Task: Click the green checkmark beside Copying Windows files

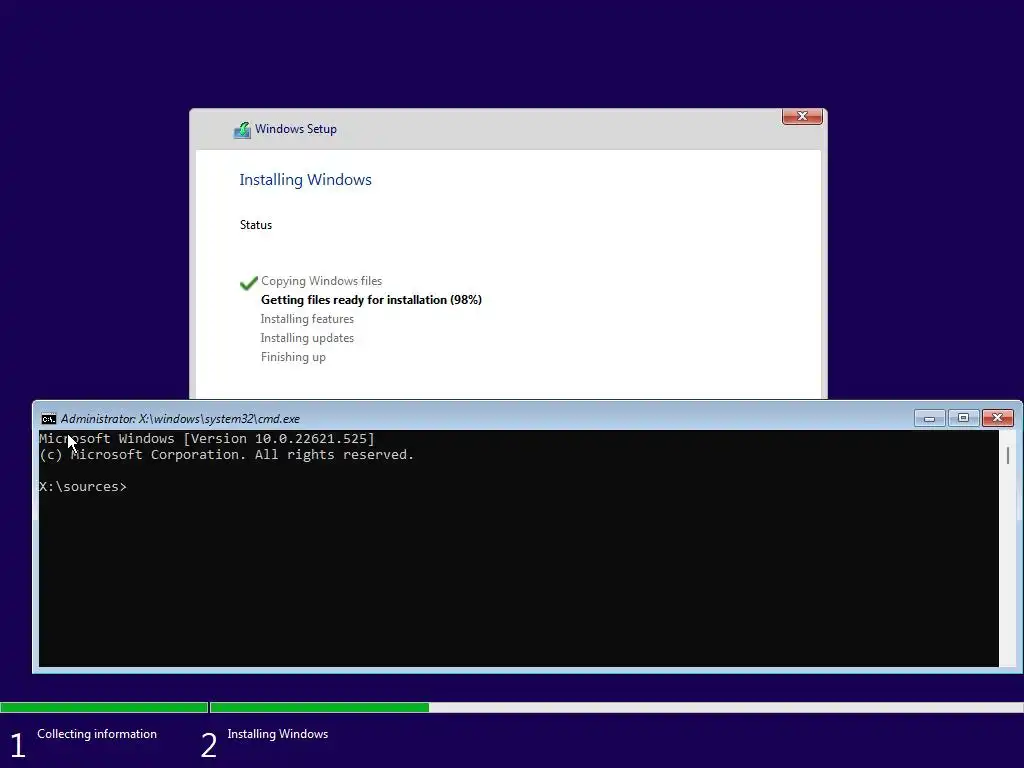Action: (249, 283)
